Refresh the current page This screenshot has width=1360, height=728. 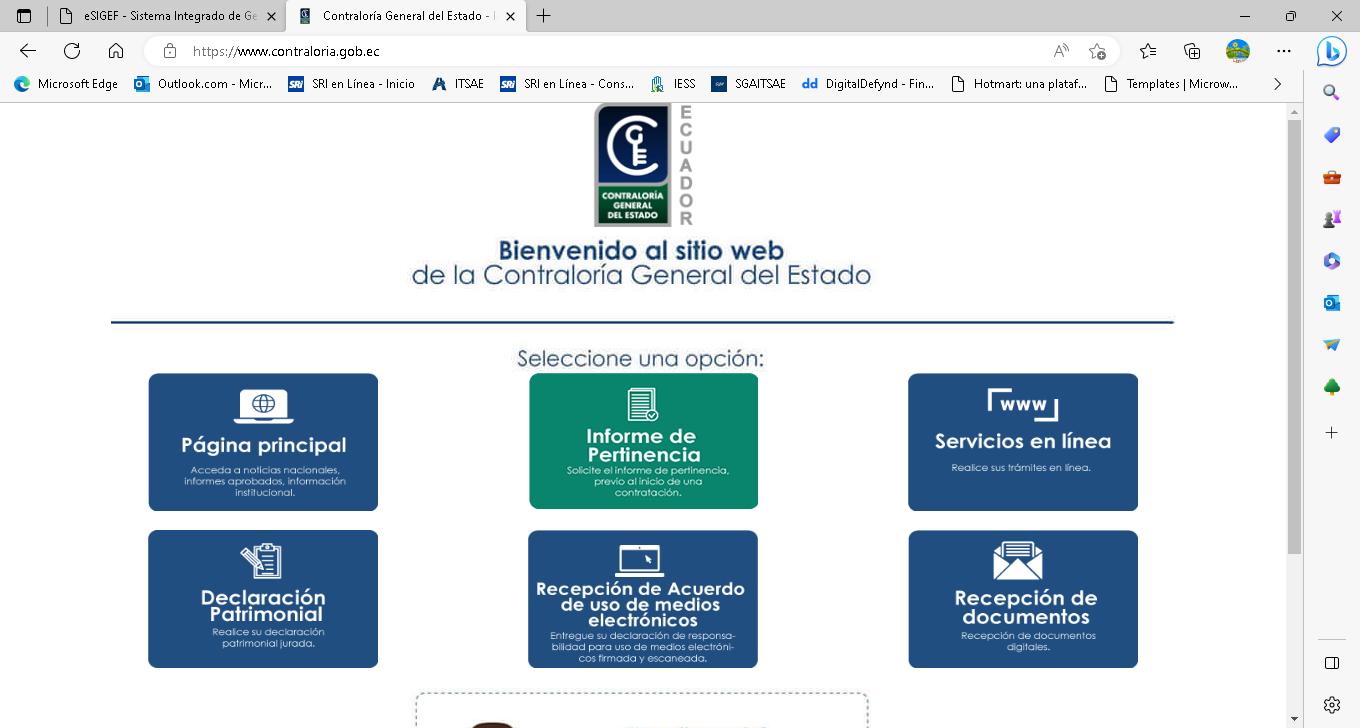(x=72, y=51)
